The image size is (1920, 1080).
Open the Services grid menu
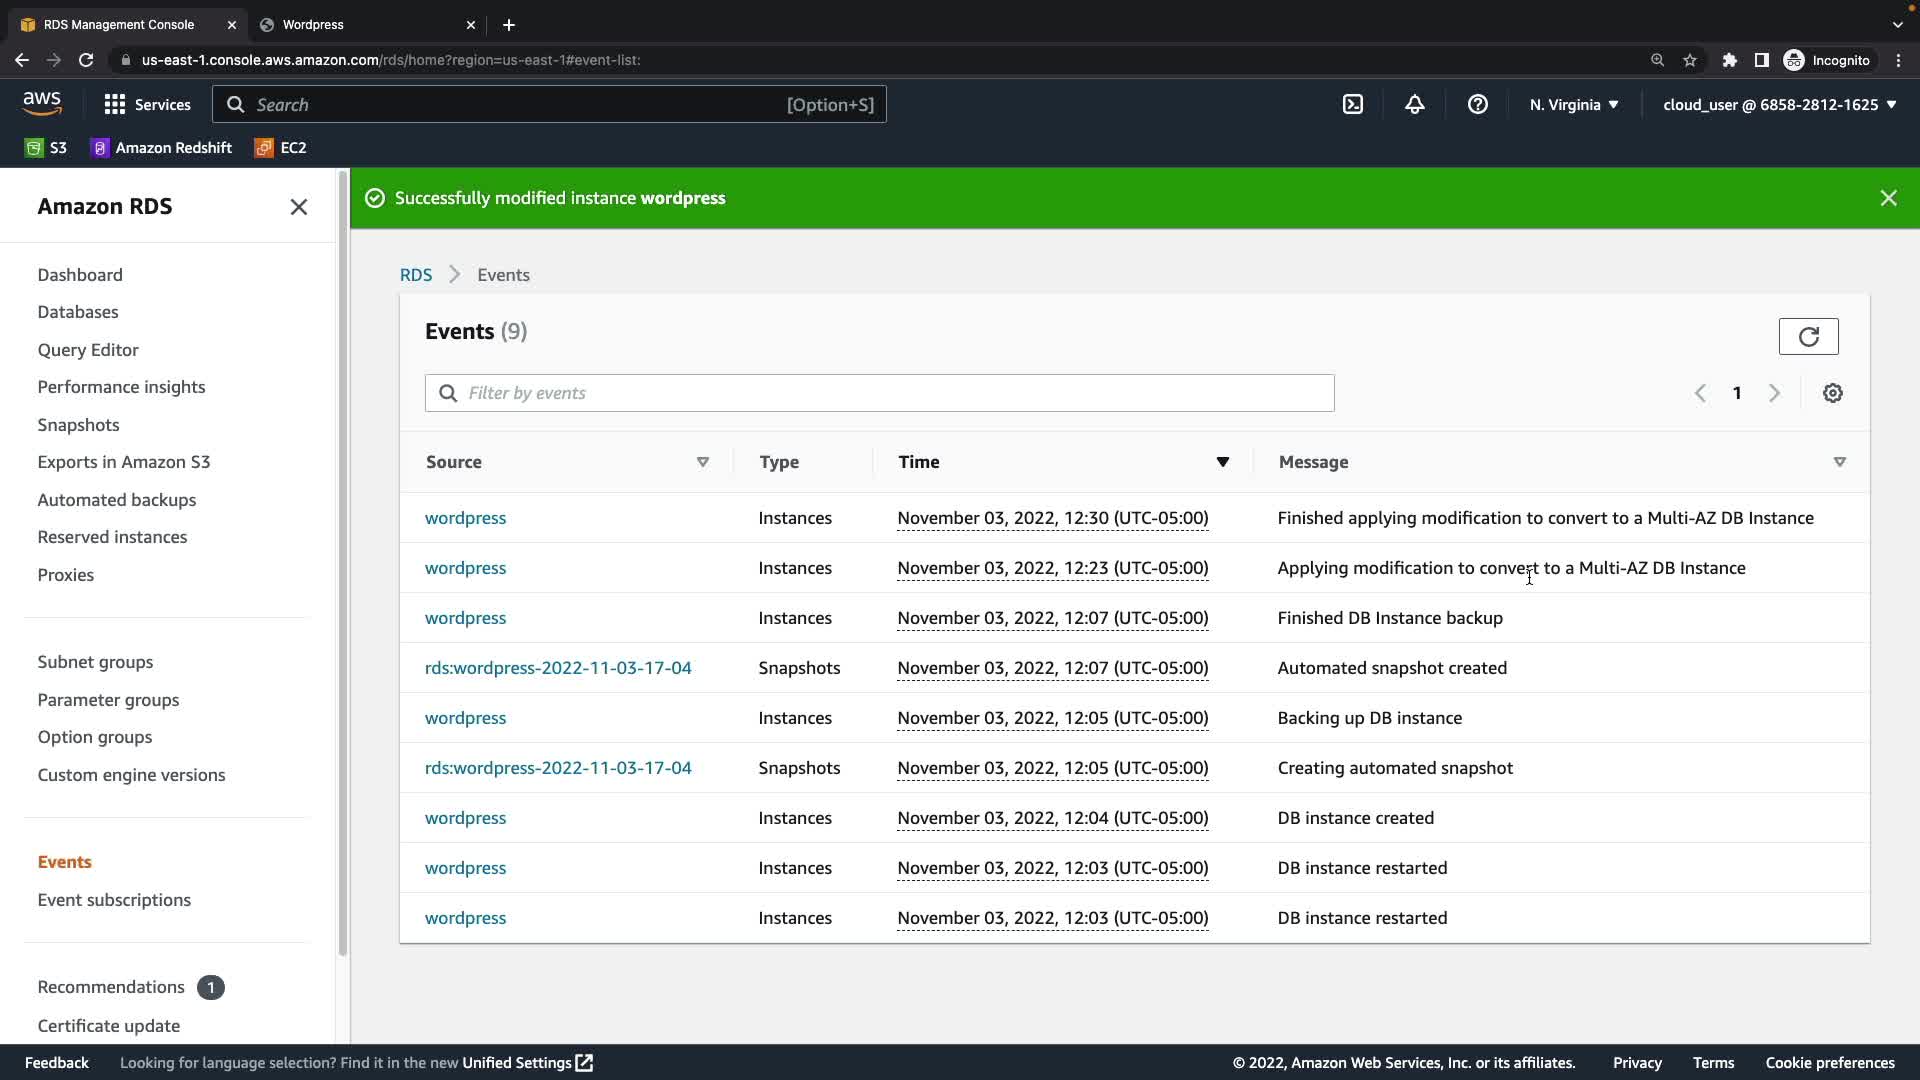coord(147,104)
